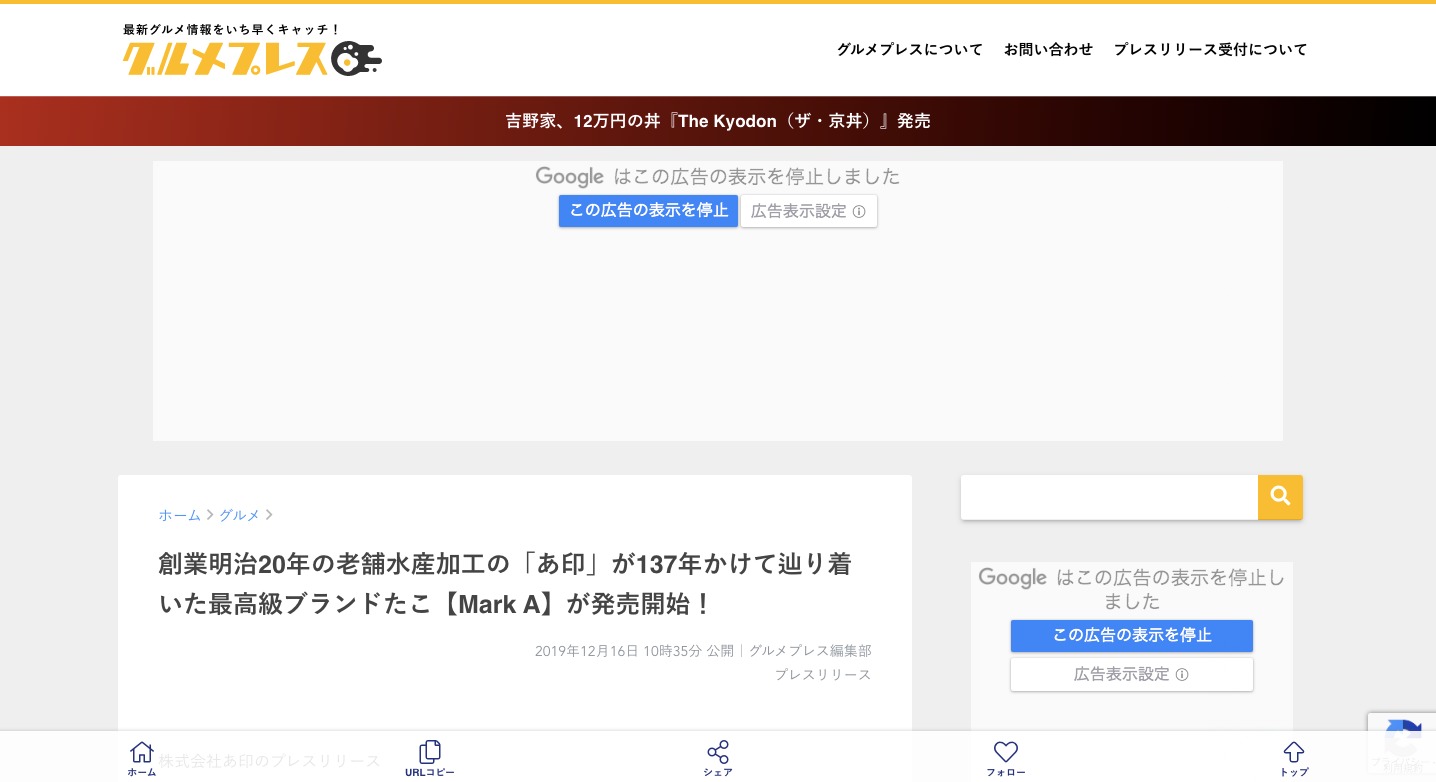This screenshot has height=782, width=1436.
Task: Open the グルメプレスについて page
Action: point(910,49)
